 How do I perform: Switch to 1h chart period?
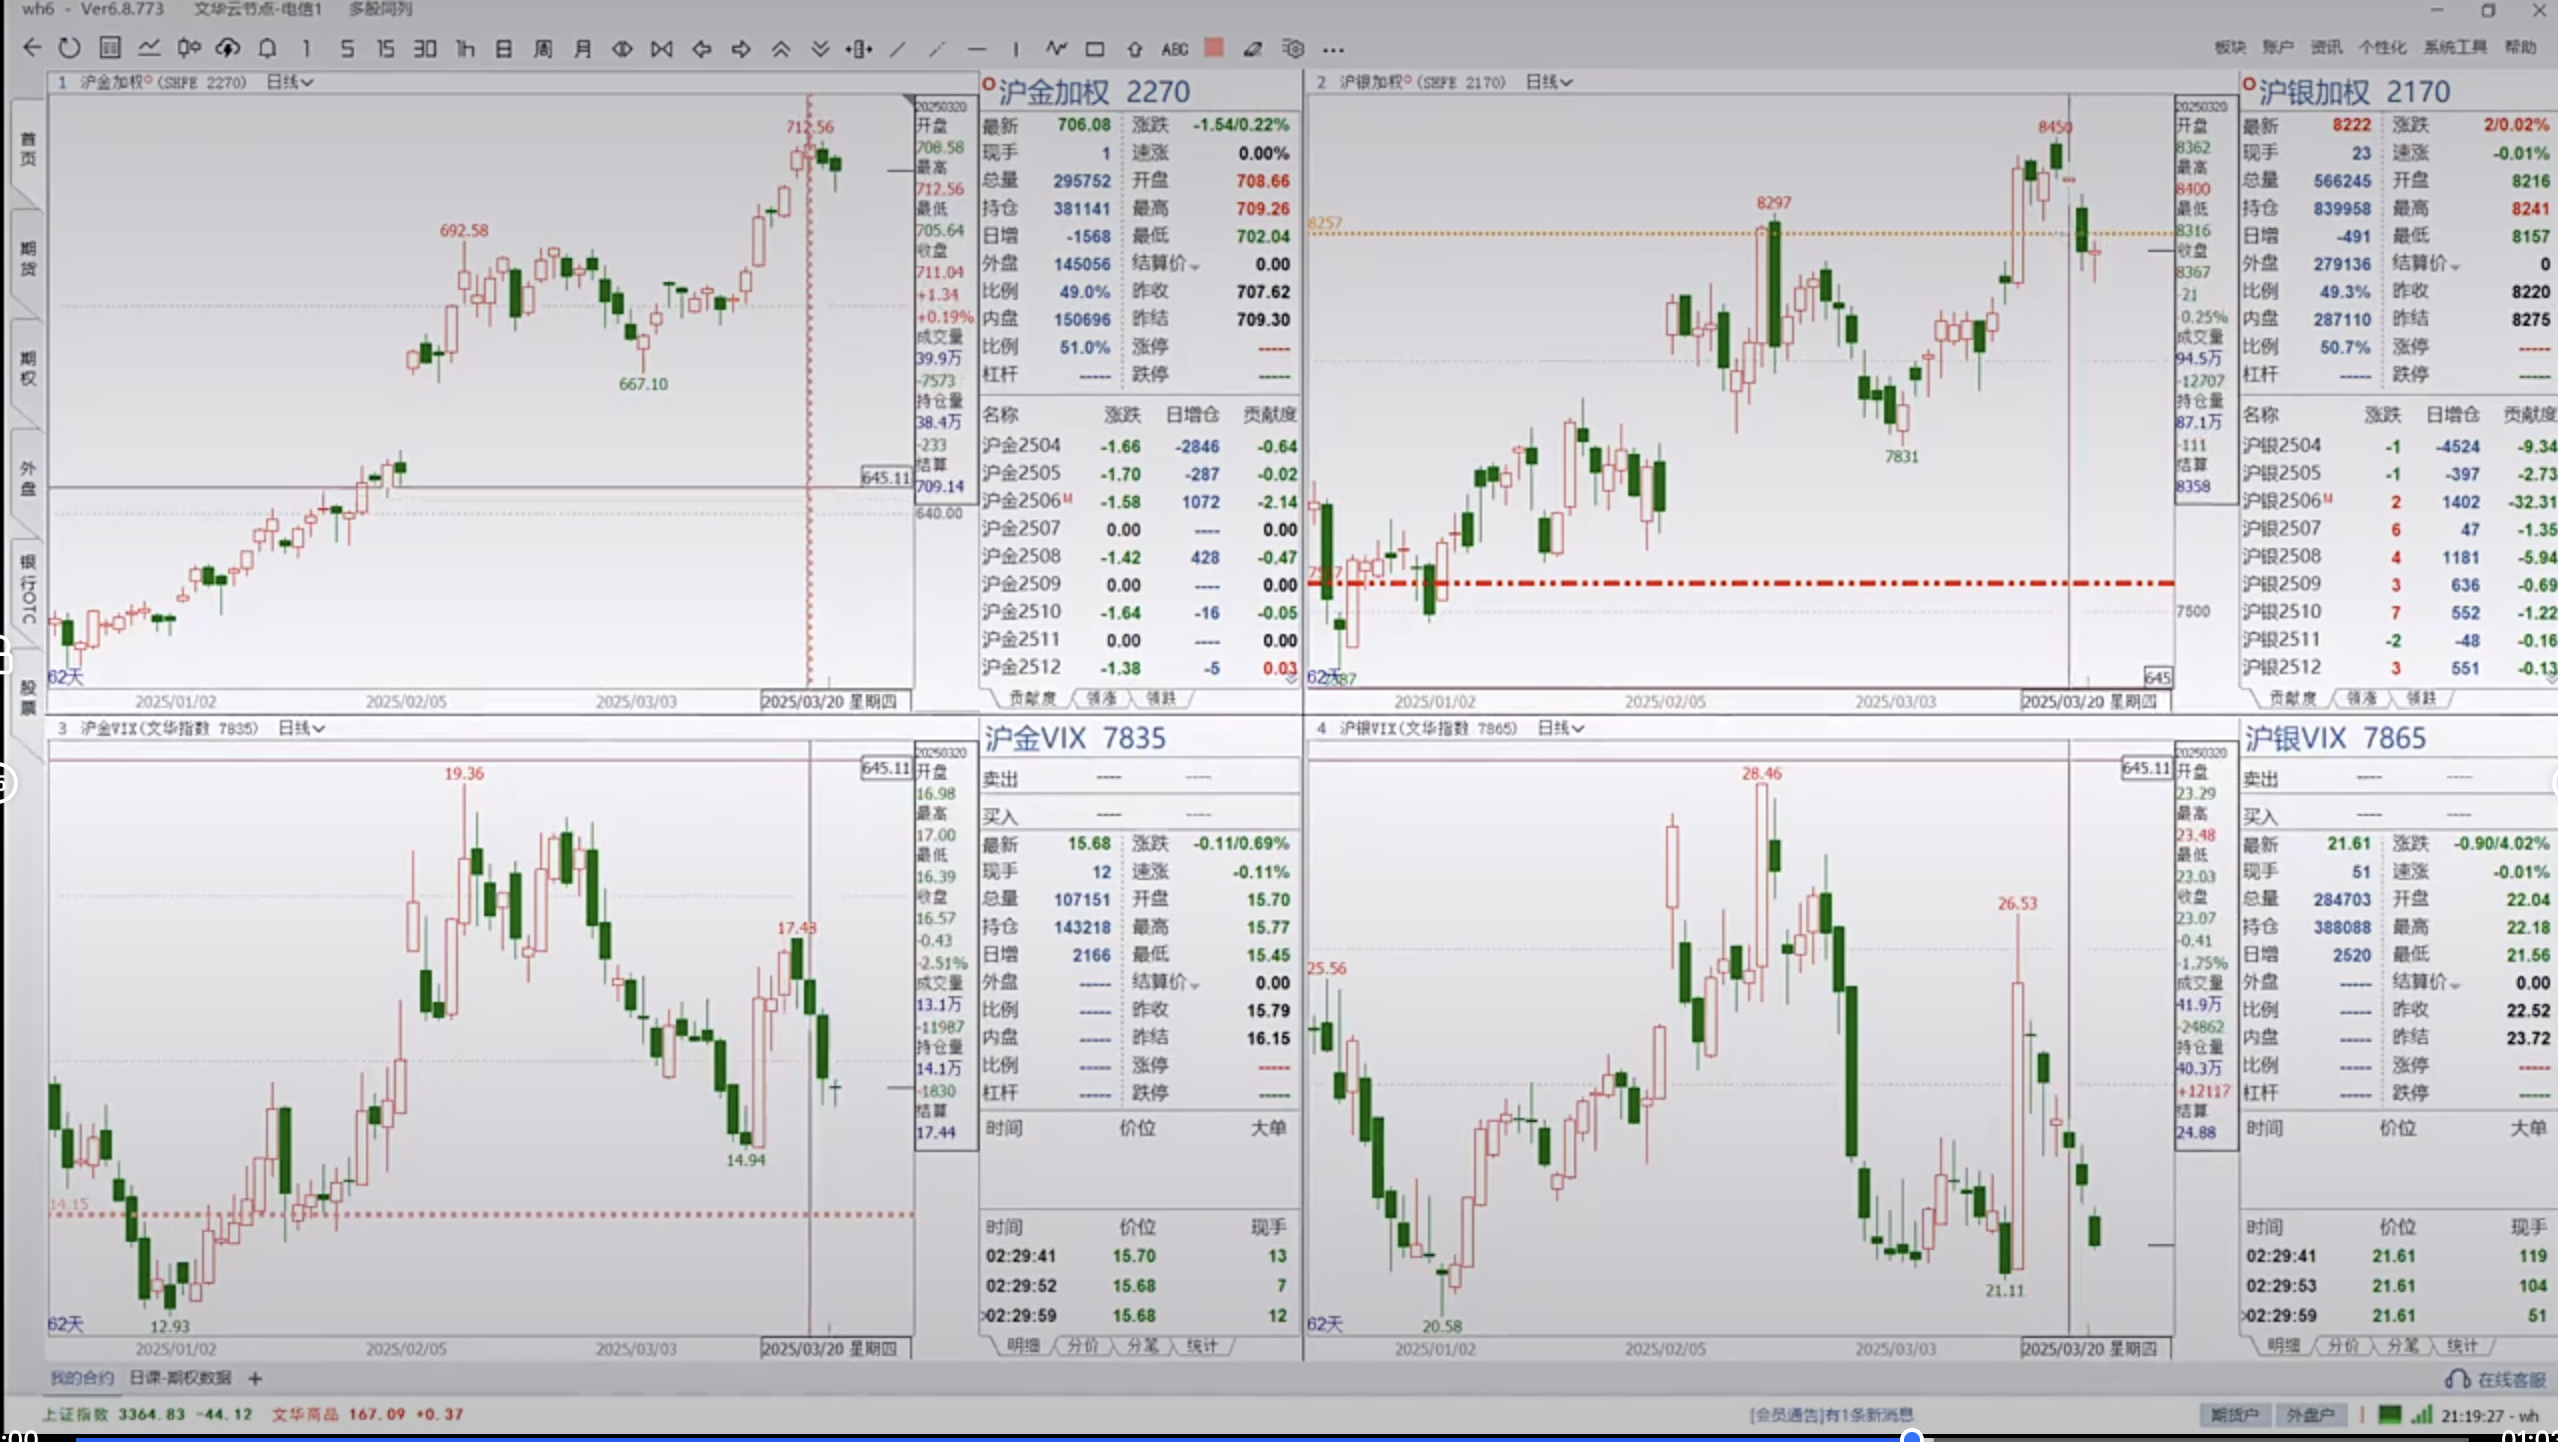pos(465,48)
